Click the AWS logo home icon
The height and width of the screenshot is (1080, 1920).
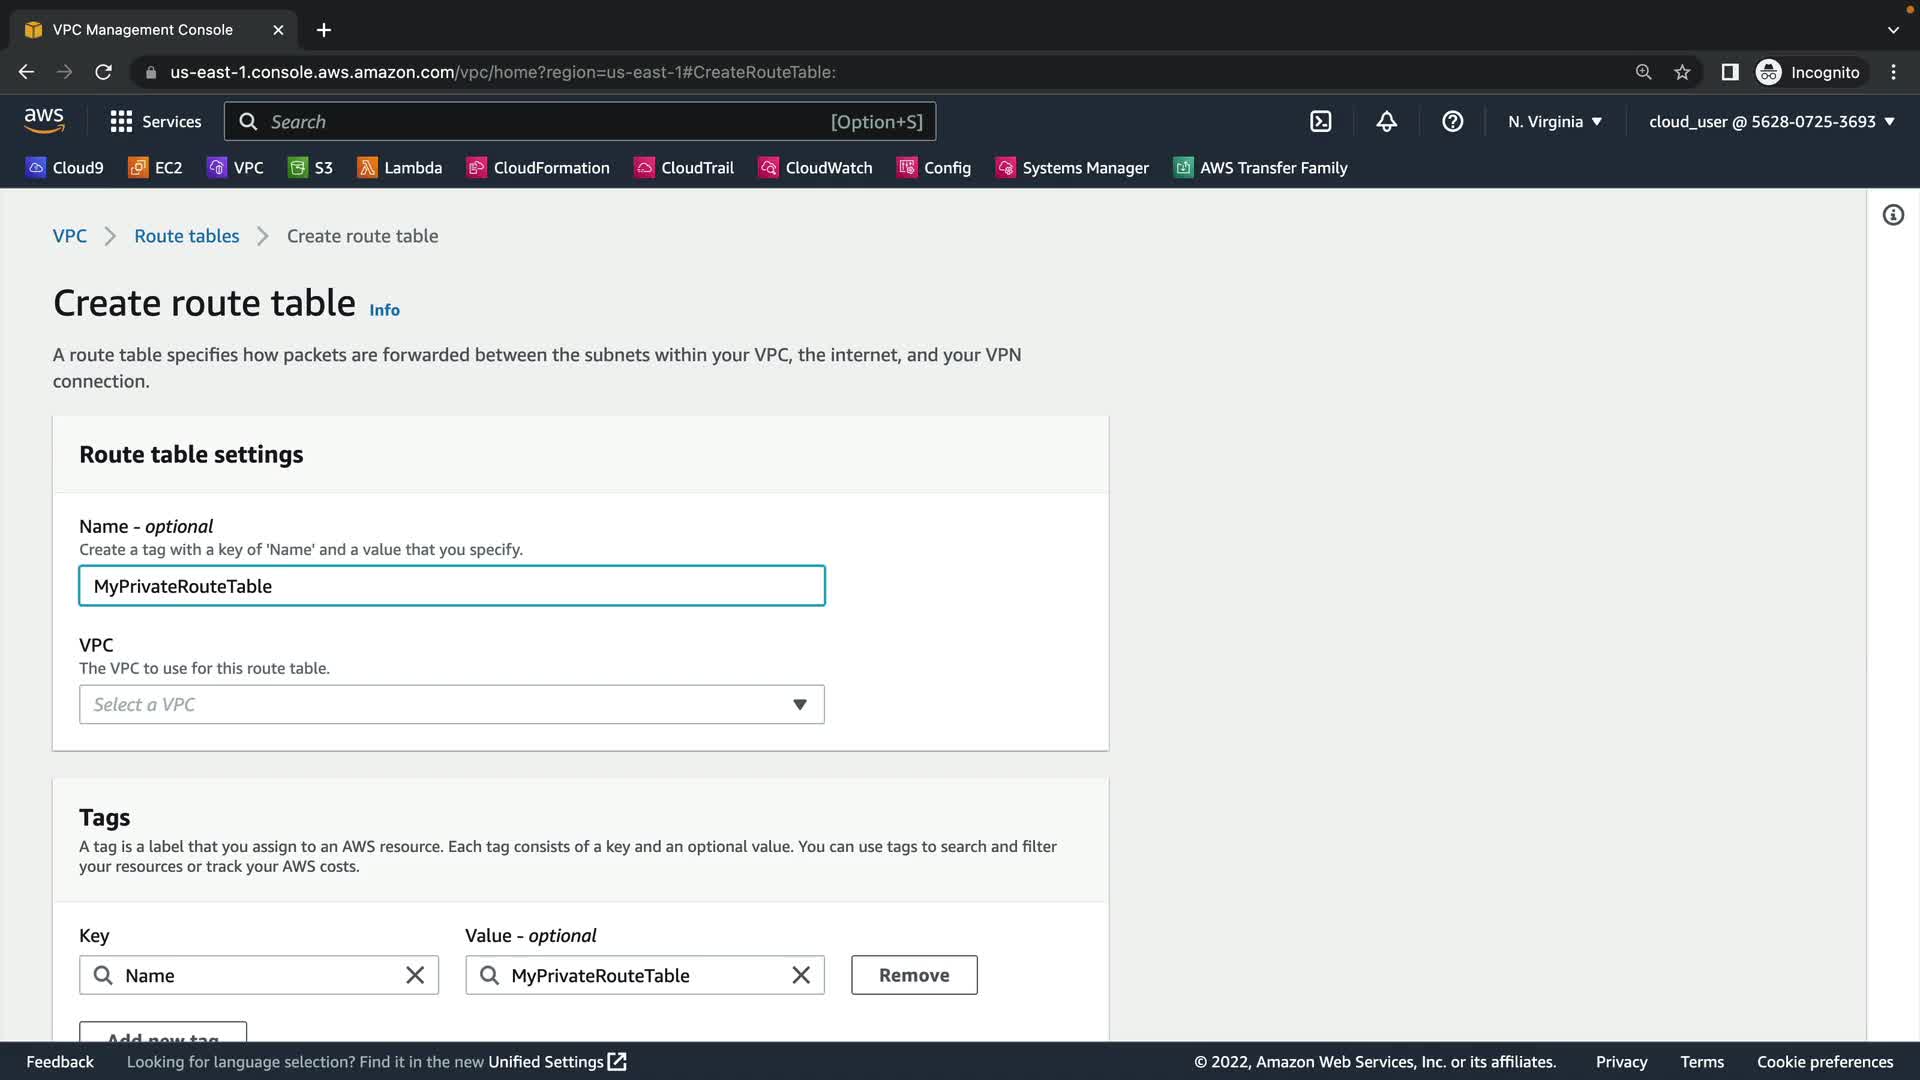(x=44, y=121)
